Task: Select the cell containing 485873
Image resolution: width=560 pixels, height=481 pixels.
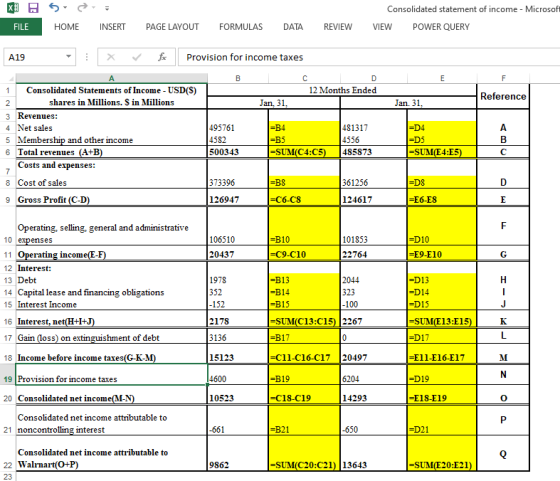Action: 374,152
